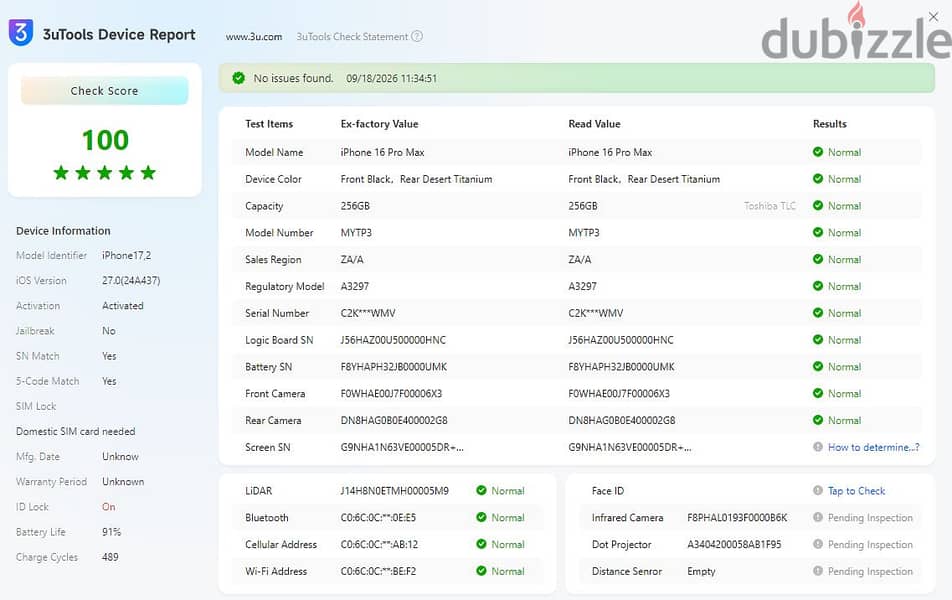Click the green check icon in LiDAR row

[x=481, y=490]
